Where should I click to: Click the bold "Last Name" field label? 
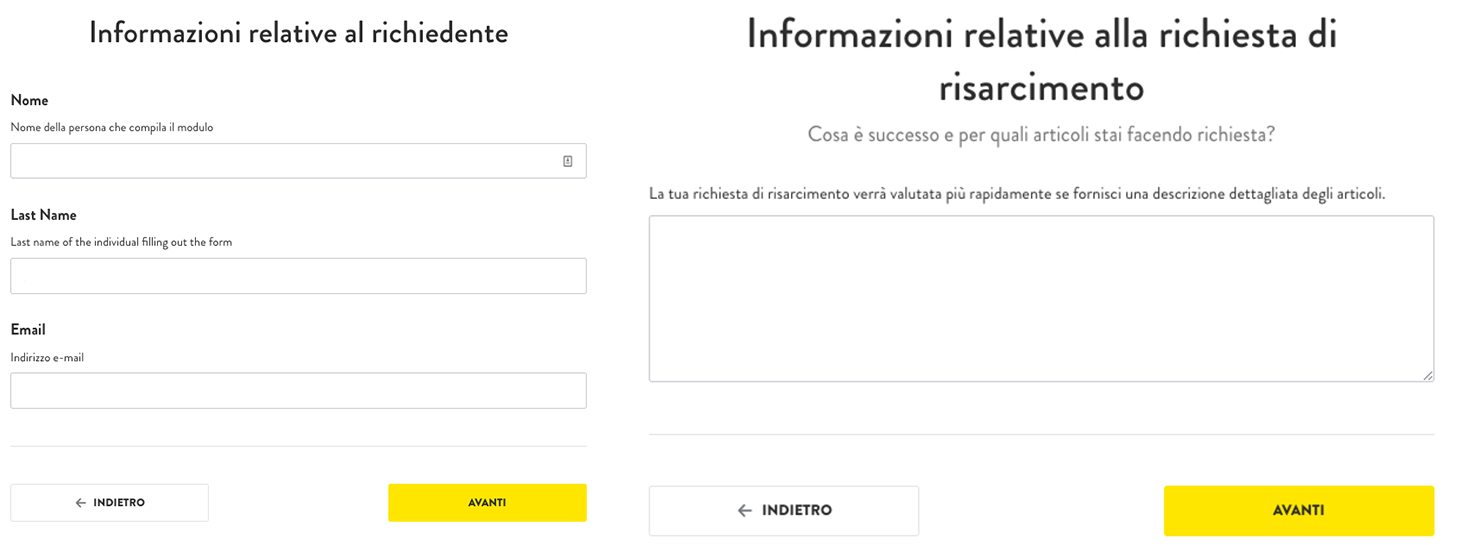coord(43,215)
